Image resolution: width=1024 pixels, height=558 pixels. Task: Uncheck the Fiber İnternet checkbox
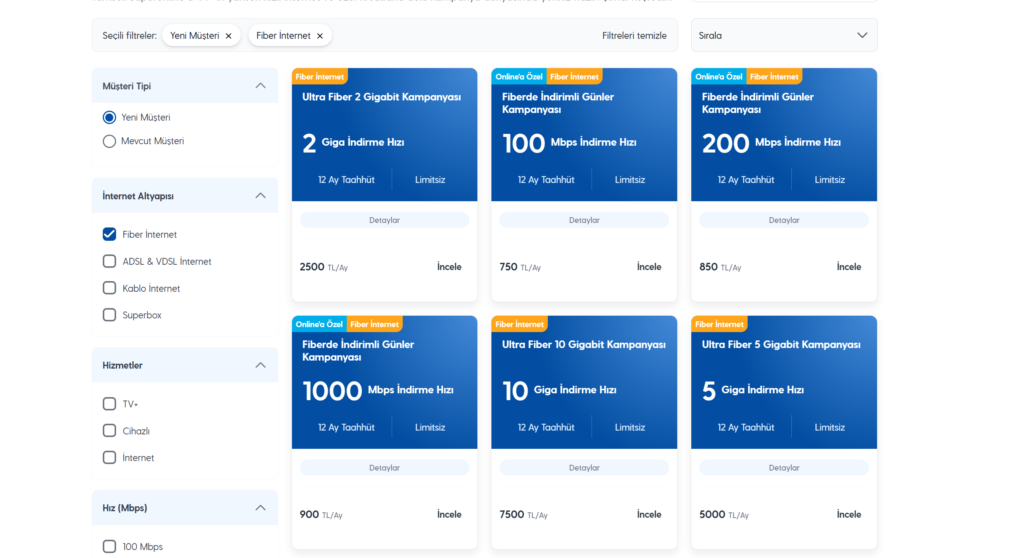pyautogui.click(x=110, y=234)
